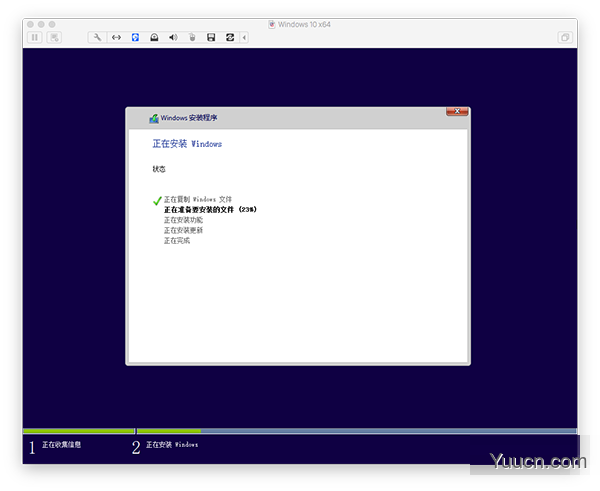The width and height of the screenshot is (600, 491).
Task: Click the step 2 installation progress bar
Action: pyautogui.click(x=357, y=431)
